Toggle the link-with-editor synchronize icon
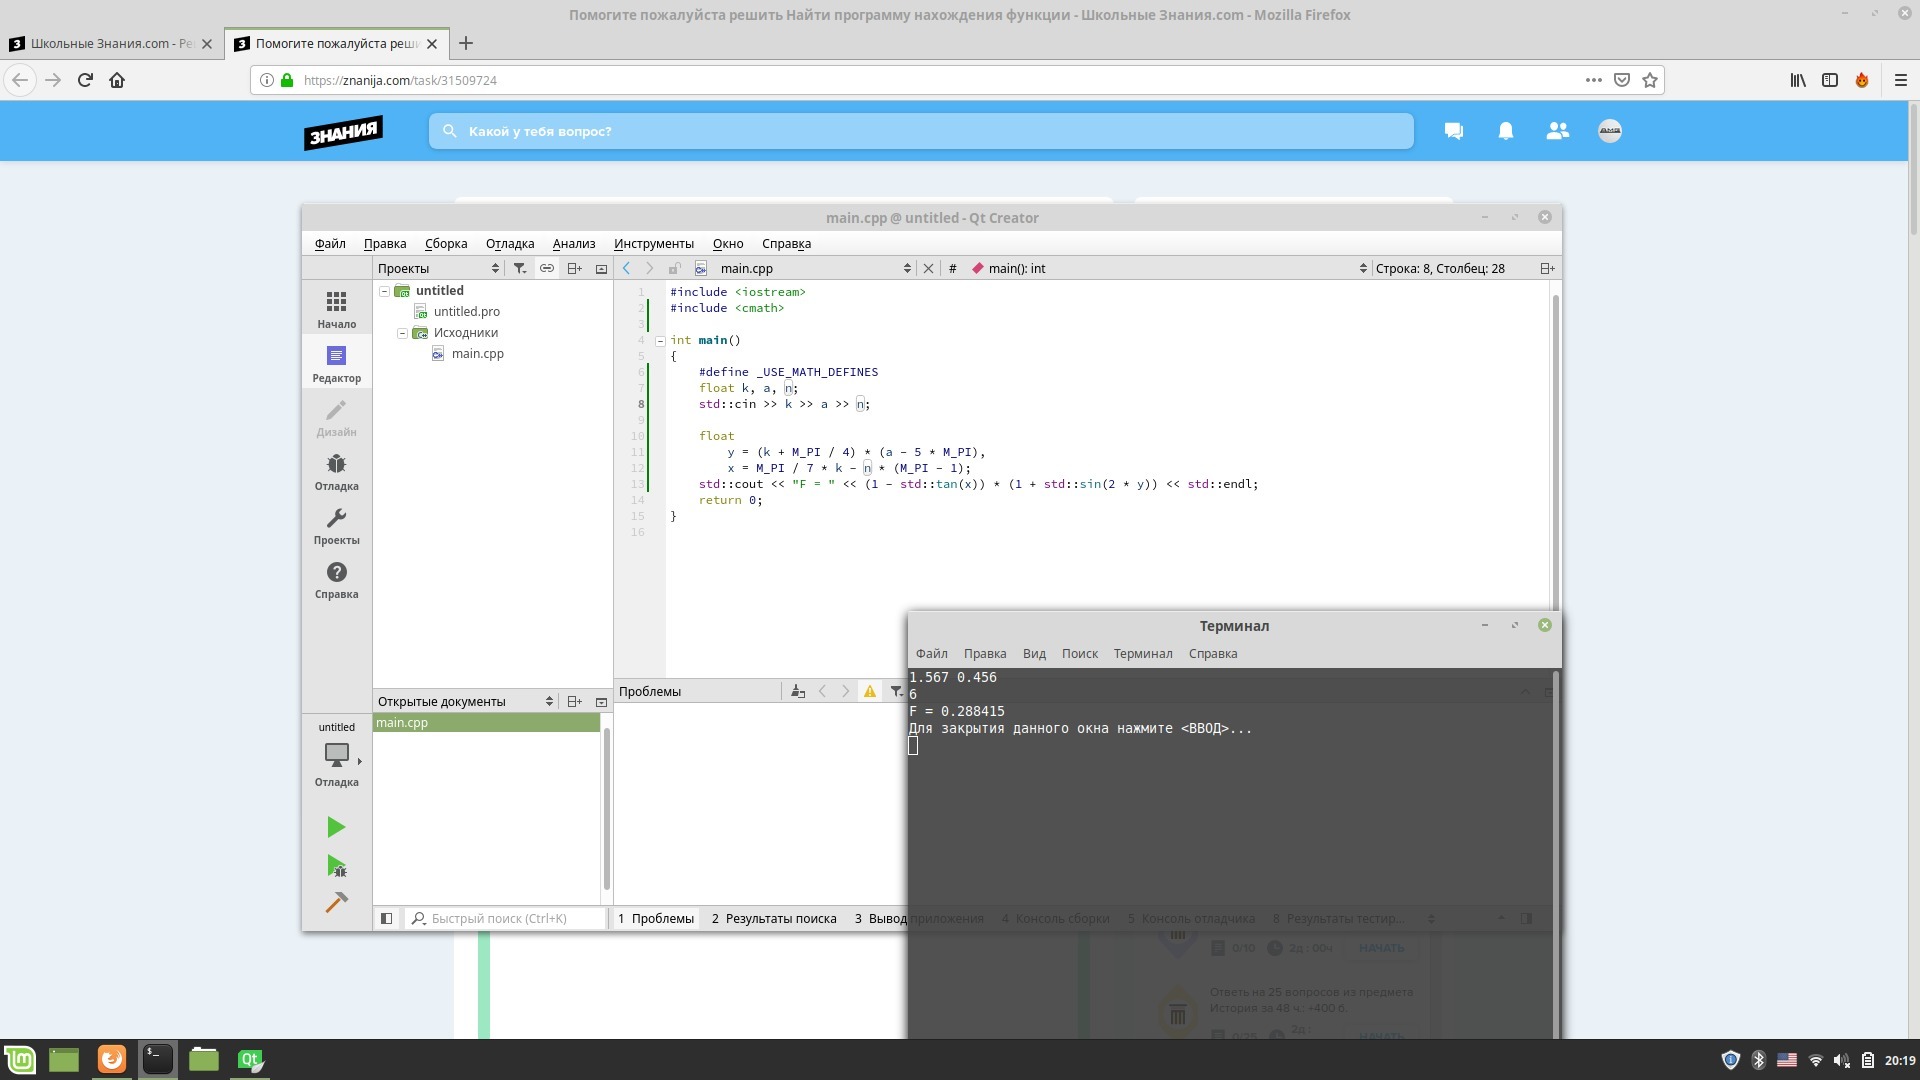Image resolution: width=1920 pixels, height=1080 pixels. (547, 268)
